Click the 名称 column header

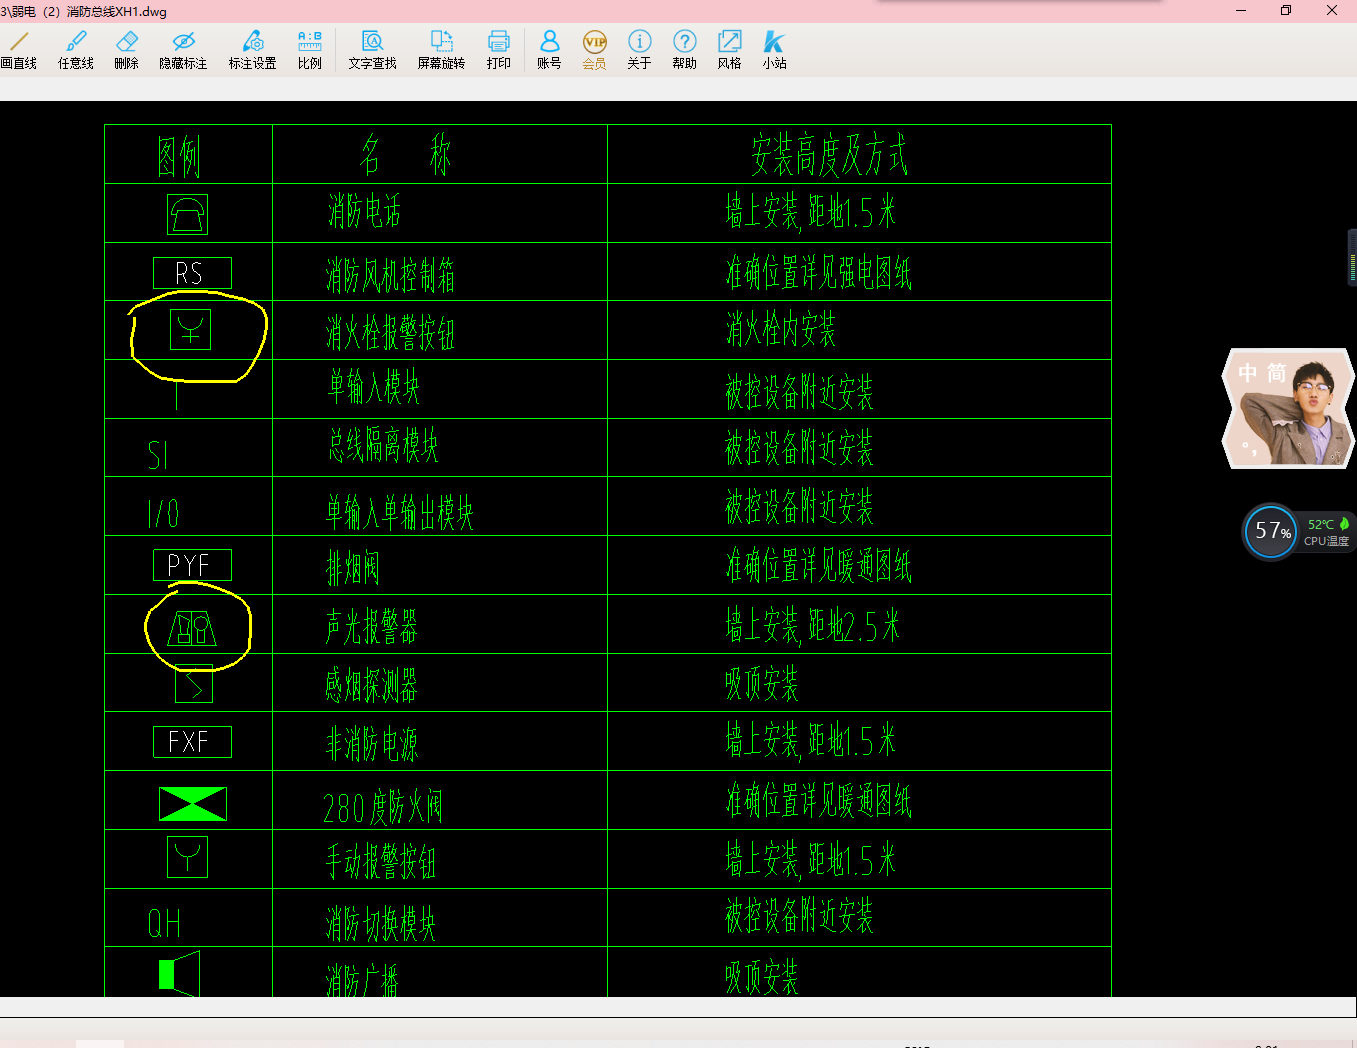point(406,155)
